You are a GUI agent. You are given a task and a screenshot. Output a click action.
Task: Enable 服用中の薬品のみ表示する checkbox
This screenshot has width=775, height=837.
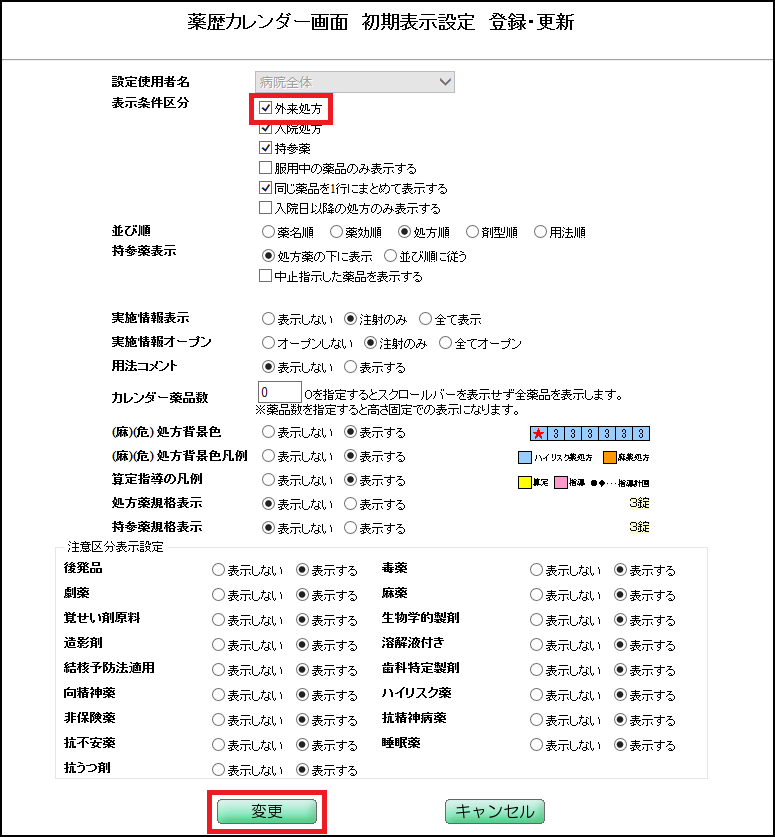pos(266,168)
